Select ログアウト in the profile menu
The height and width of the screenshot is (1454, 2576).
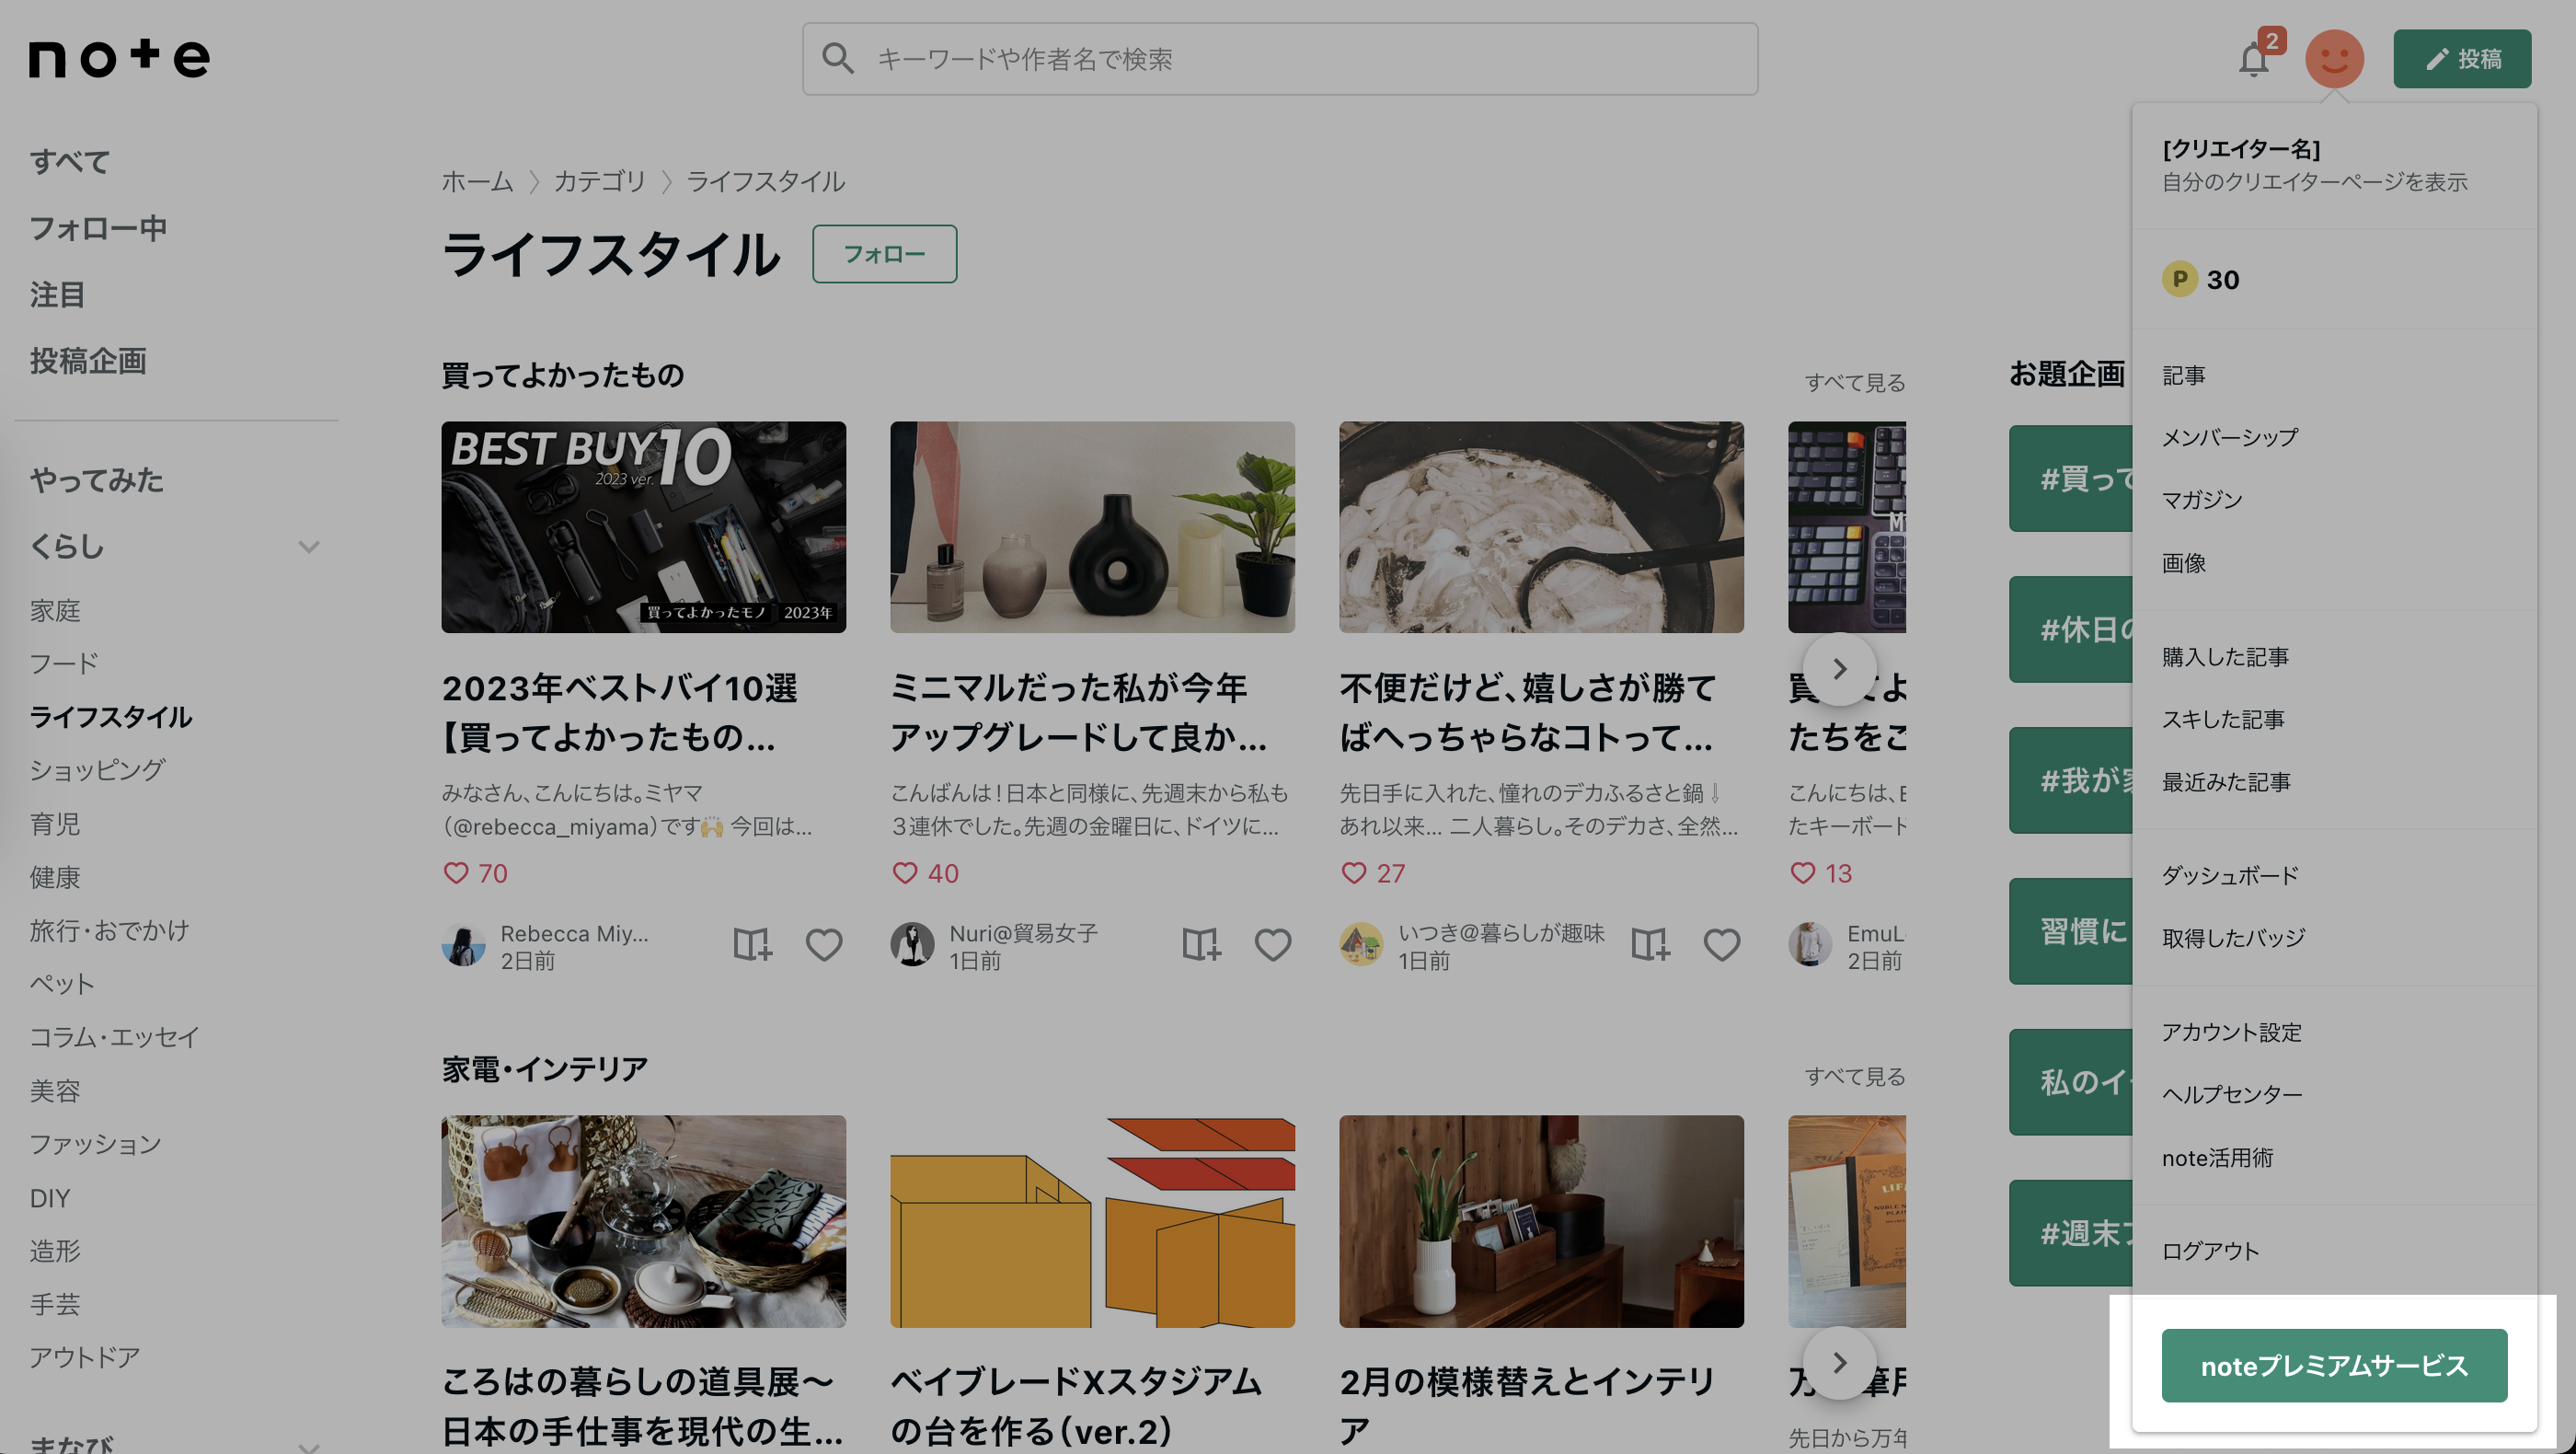point(2211,1251)
